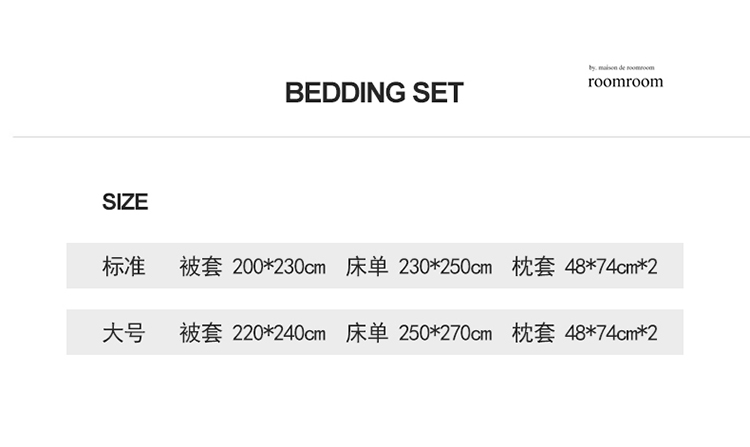Click 被套 label in the 大号 row

(x=201, y=333)
